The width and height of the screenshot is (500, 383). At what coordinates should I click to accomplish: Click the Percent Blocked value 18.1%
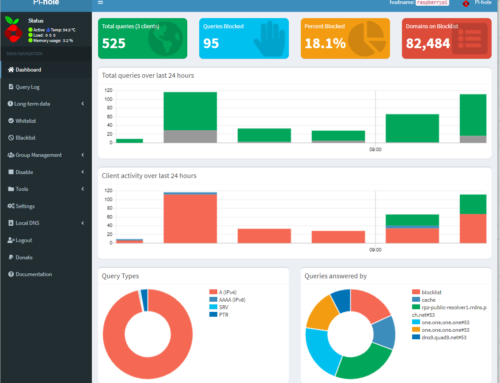point(325,43)
